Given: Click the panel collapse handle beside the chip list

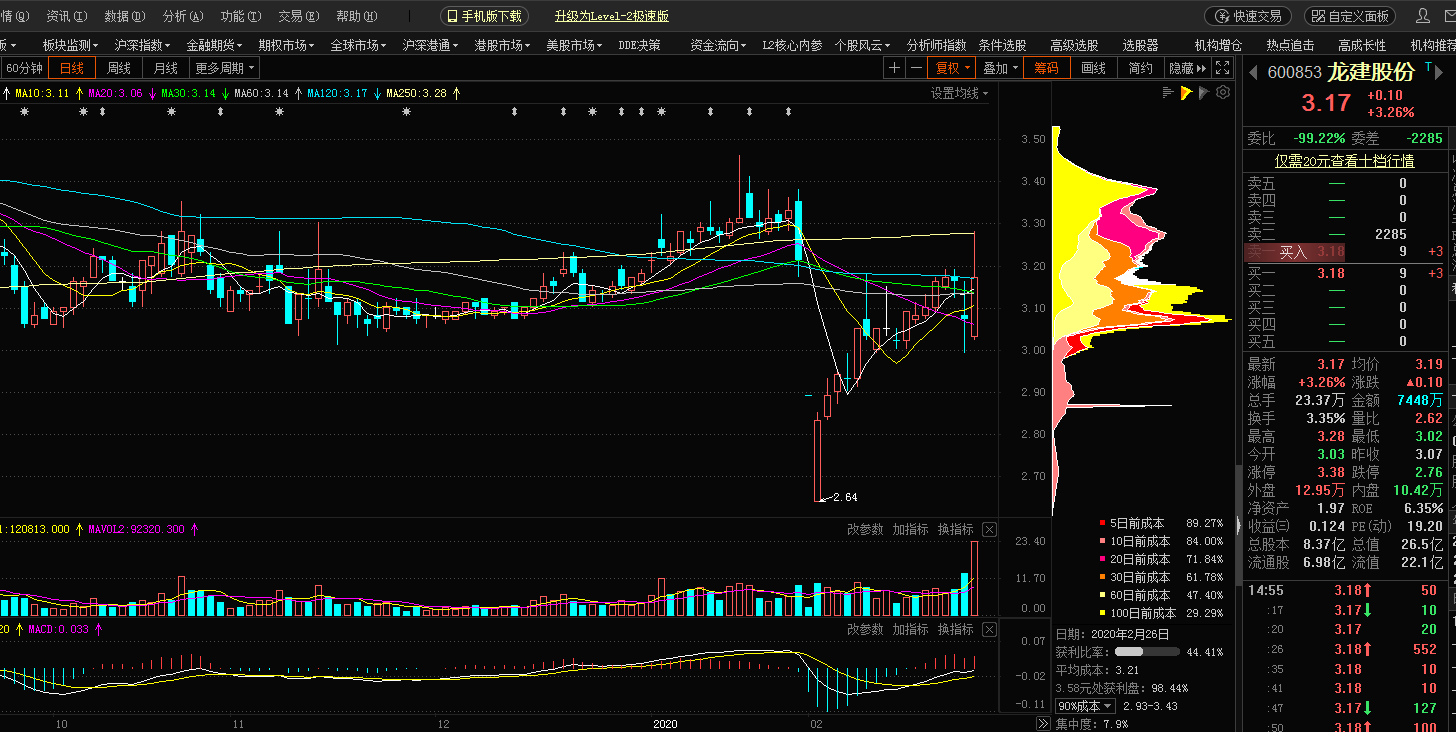Looking at the screenshot, I should point(1238,524).
